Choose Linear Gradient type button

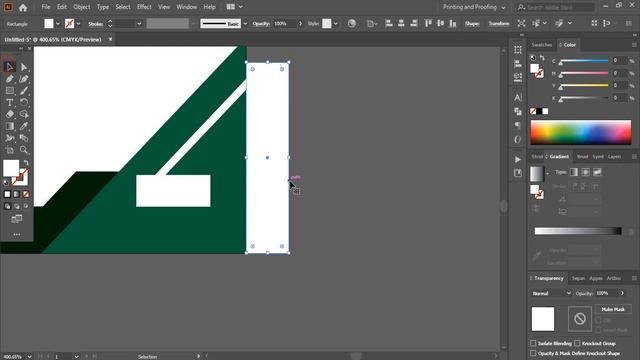(574, 172)
